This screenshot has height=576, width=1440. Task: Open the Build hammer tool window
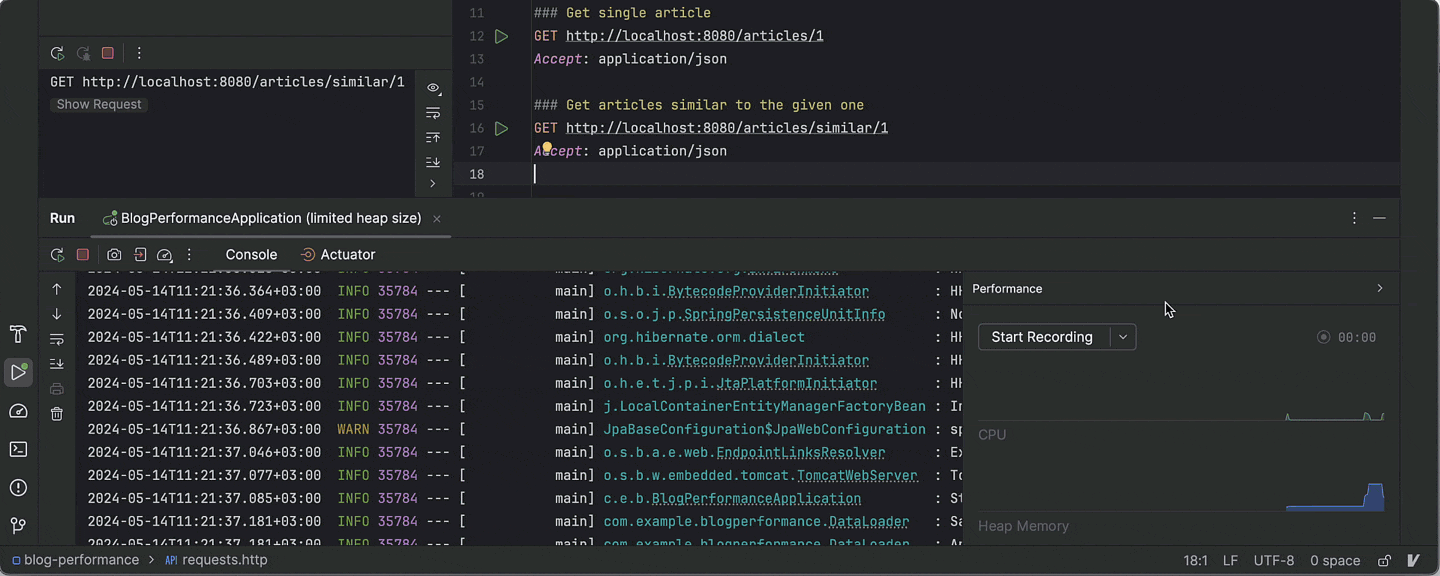[18, 334]
